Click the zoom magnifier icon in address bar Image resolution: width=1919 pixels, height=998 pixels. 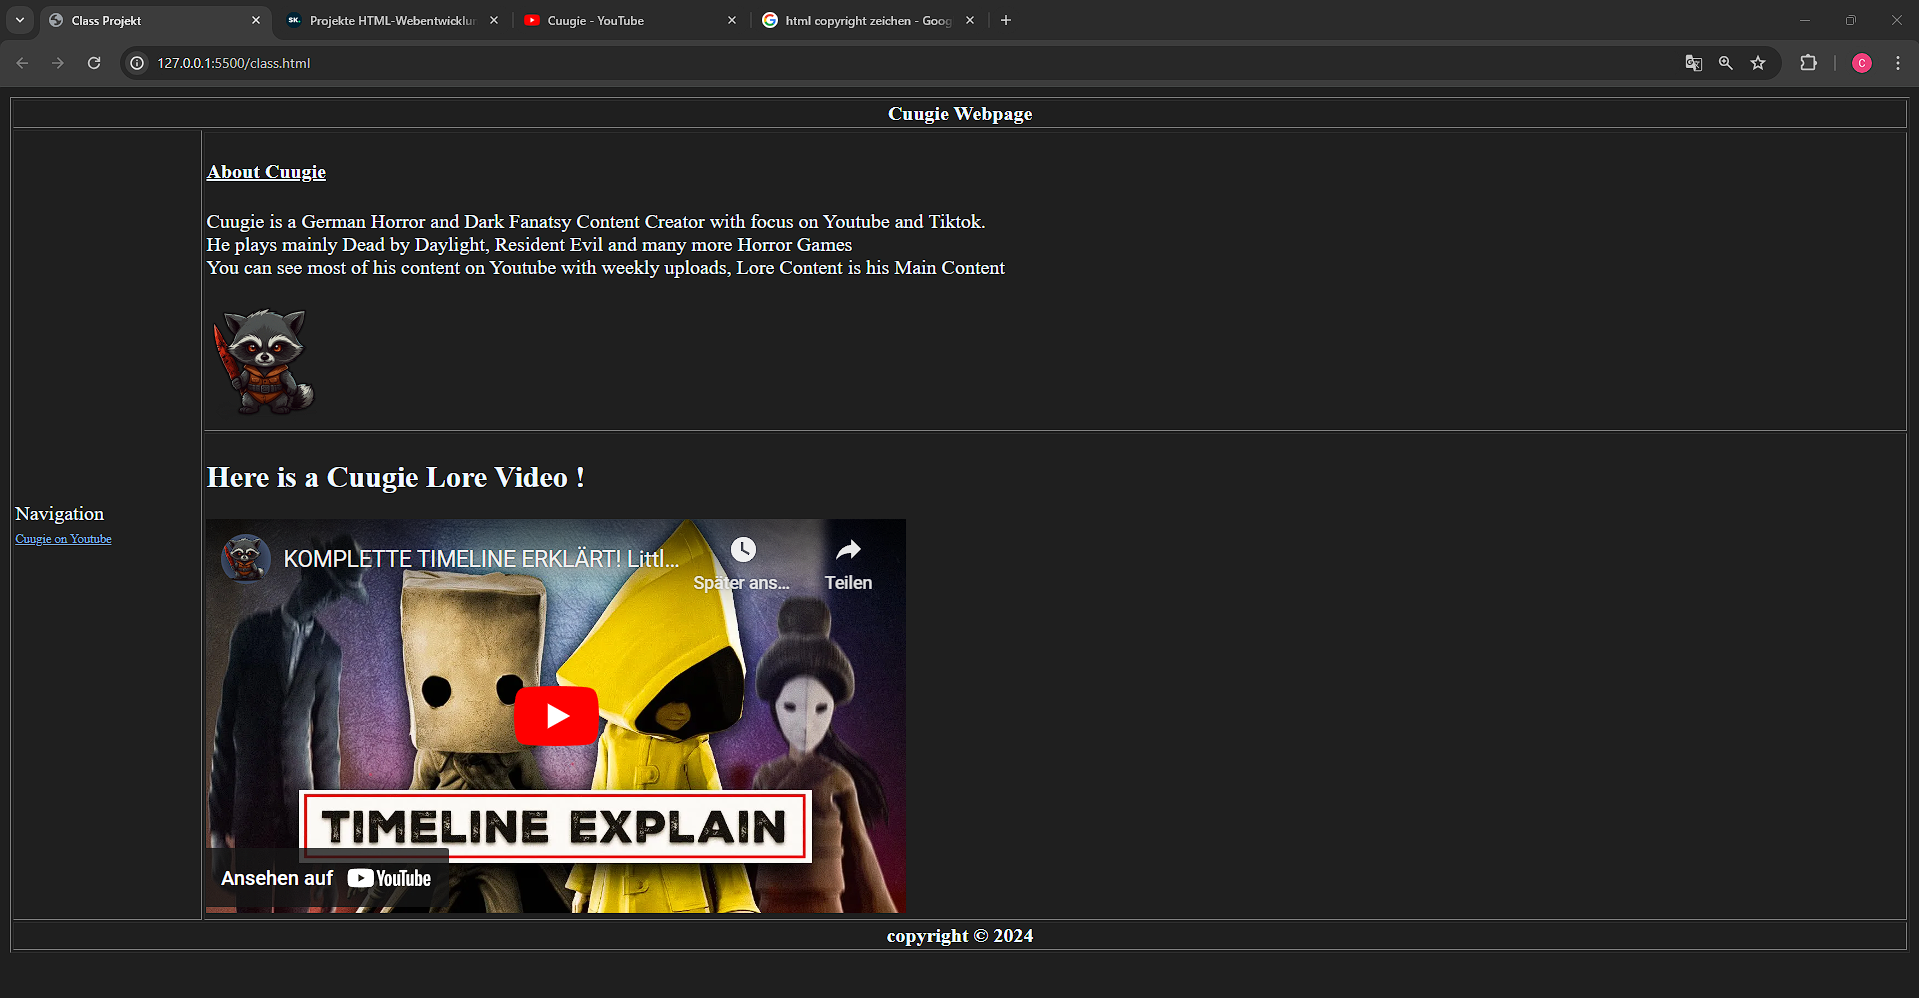click(x=1726, y=63)
